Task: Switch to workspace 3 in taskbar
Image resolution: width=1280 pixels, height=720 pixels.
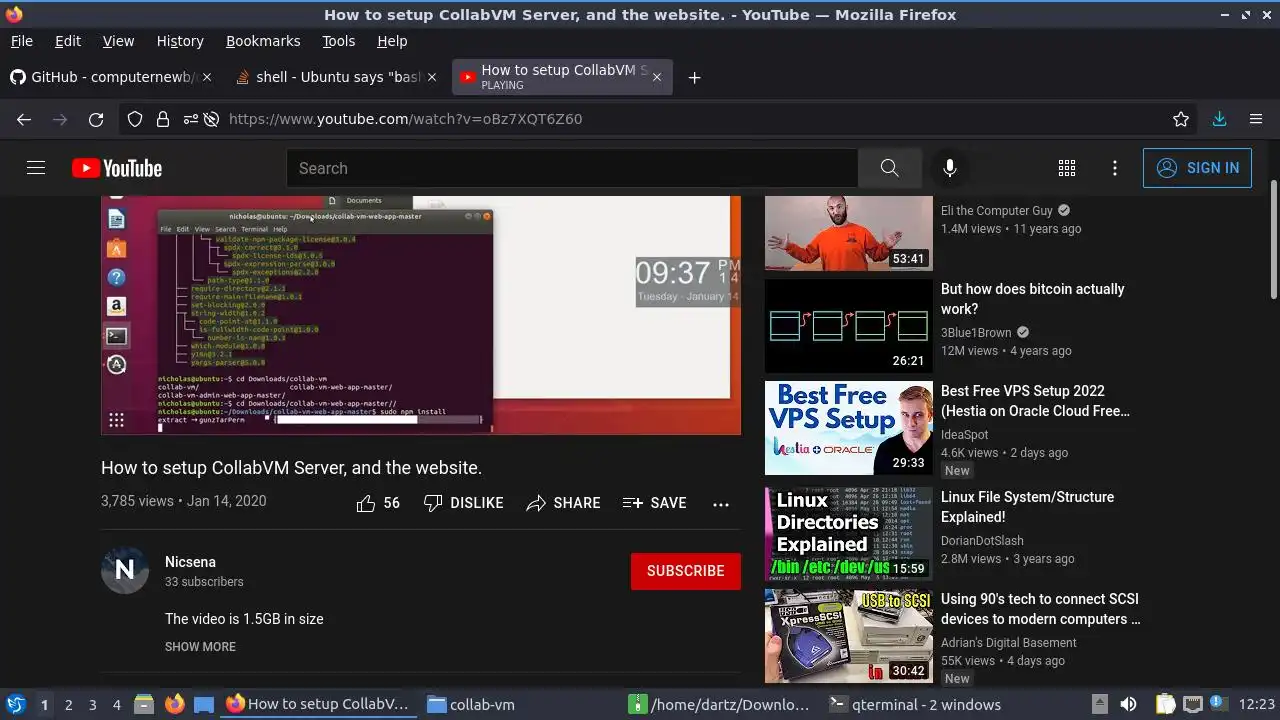Action: [x=92, y=705]
